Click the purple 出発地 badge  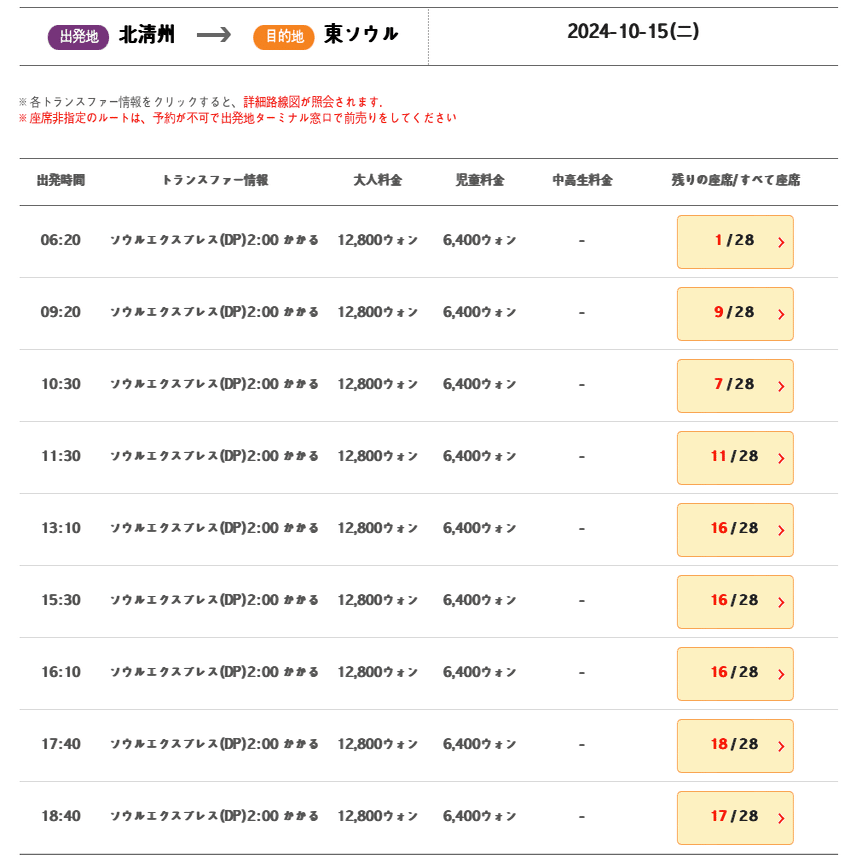tap(78, 37)
